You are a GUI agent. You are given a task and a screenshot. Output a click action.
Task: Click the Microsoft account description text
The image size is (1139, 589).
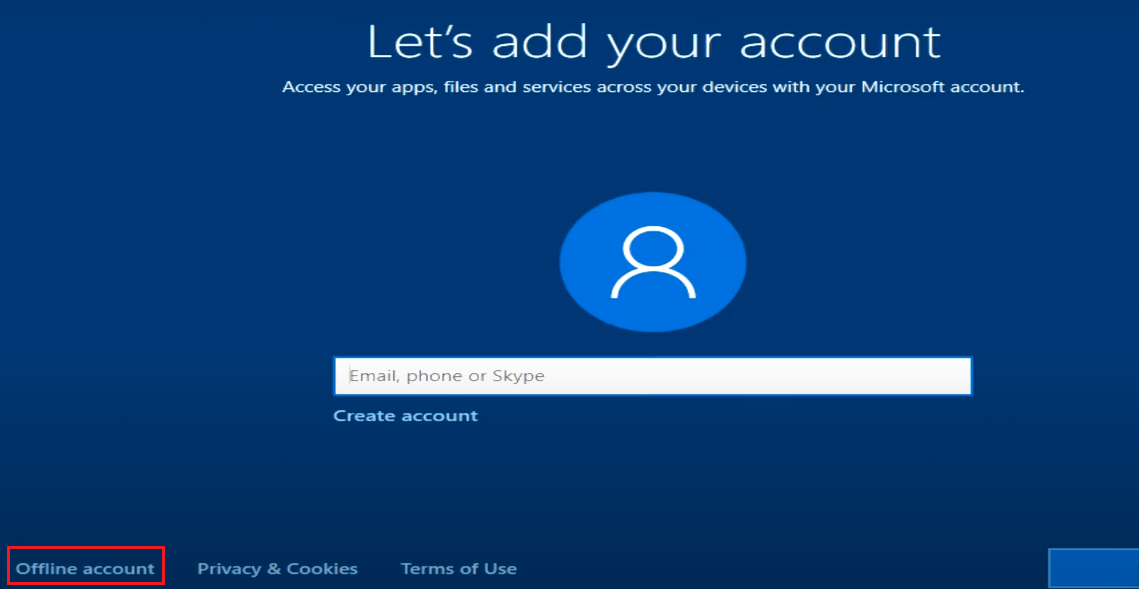(653, 87)
